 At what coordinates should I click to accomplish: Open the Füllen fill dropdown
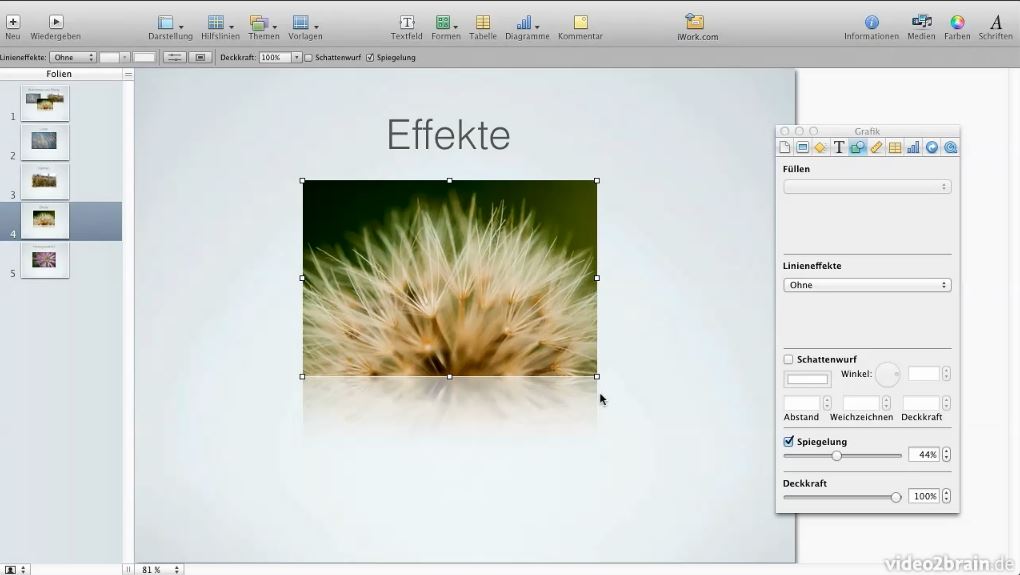pos(867,187)
